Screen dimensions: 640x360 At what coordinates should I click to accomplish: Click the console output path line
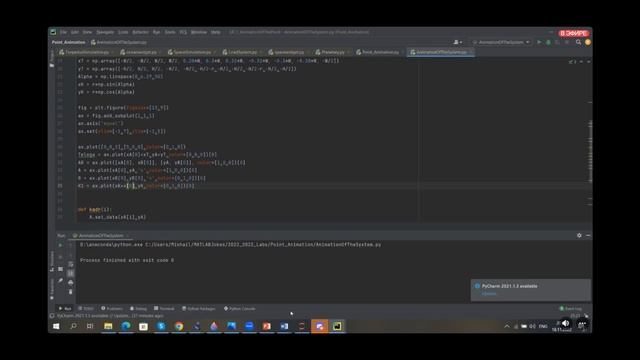point(230,244)
